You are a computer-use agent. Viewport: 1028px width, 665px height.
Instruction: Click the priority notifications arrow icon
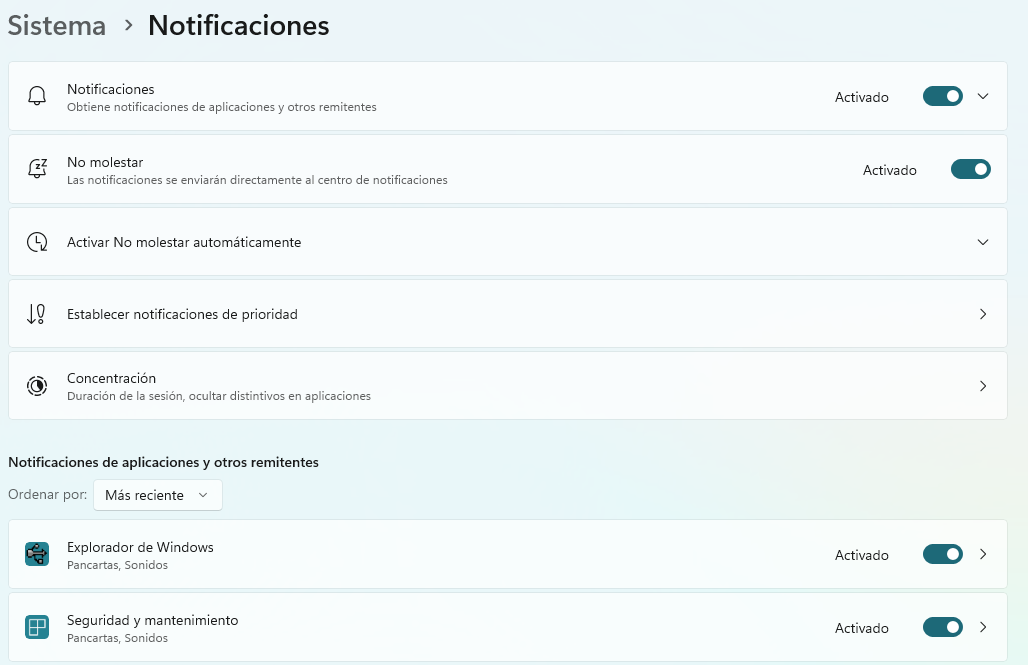click(36, 314)
